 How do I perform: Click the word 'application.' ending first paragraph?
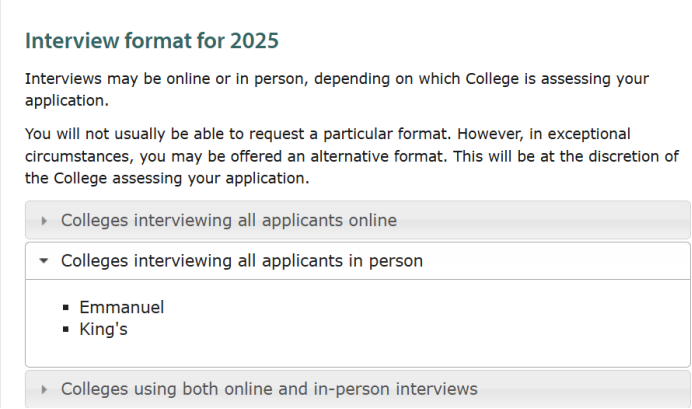[x=66, y=100]
